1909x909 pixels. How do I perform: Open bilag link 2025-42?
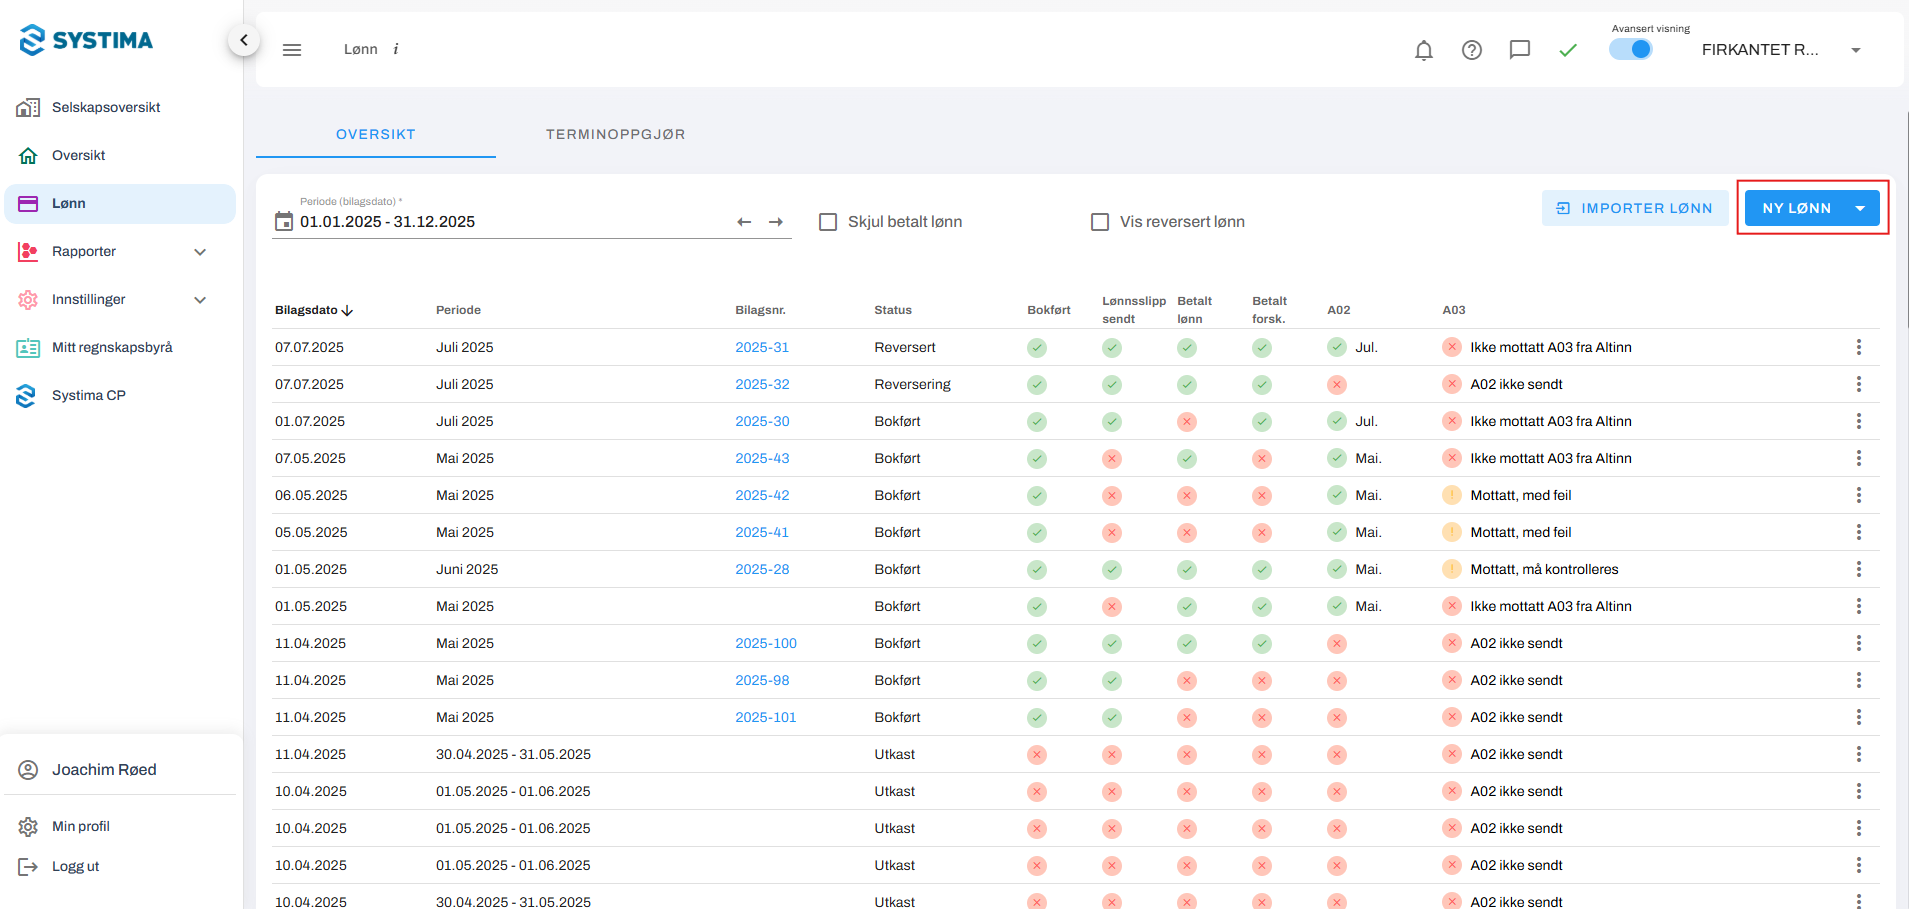762,495
